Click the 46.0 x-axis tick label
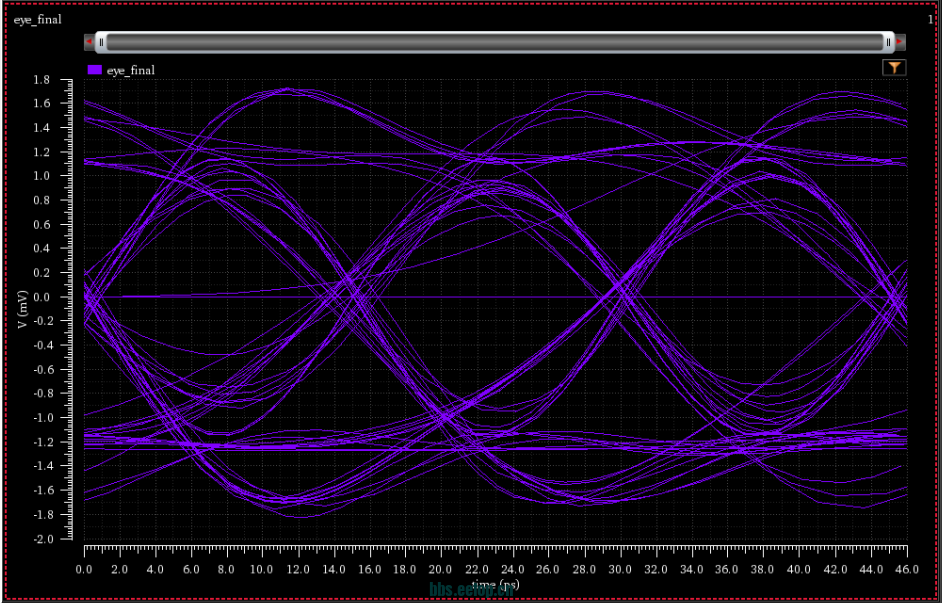 pyautogui.click(x=907, y=568)
